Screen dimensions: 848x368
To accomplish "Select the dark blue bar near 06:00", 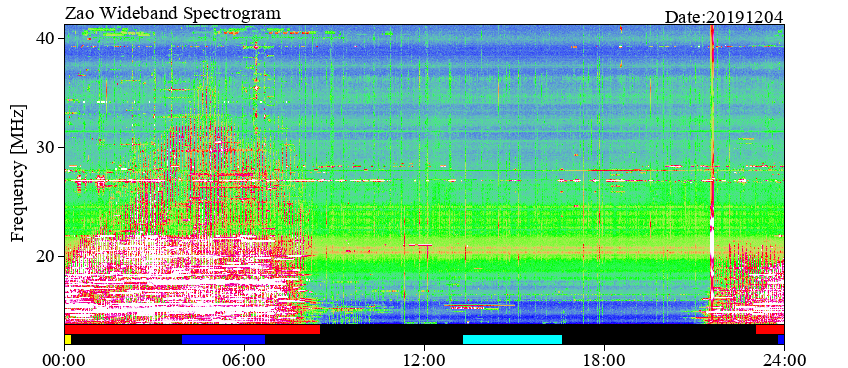I will [x=223, y=339].
